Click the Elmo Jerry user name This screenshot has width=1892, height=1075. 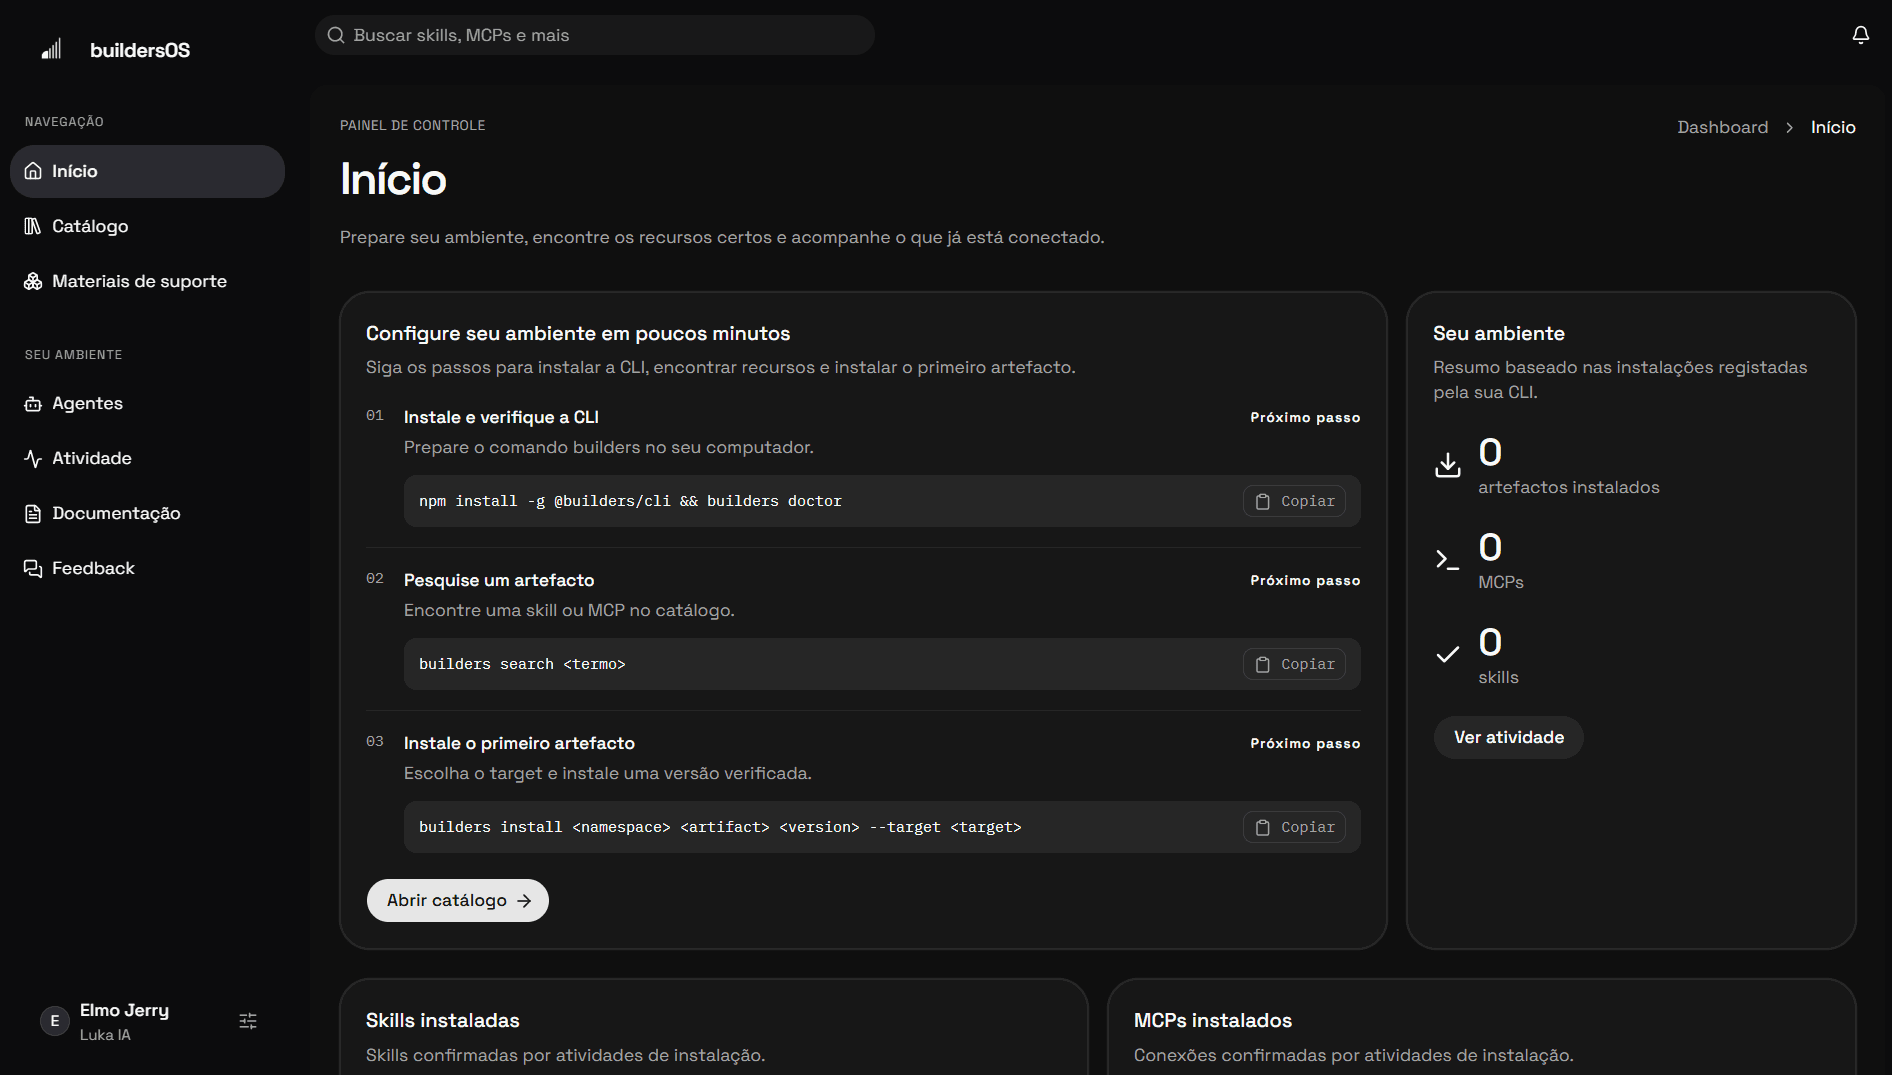(x=124, y=1010)
